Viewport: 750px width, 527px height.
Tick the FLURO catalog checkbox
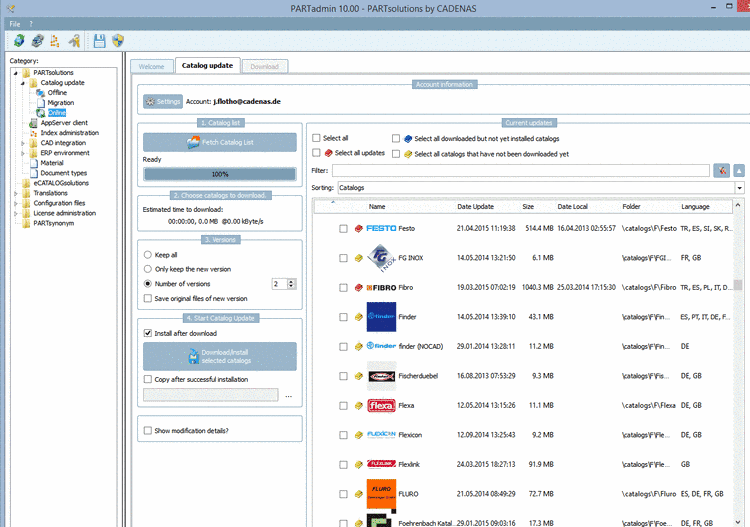(343, 494)
